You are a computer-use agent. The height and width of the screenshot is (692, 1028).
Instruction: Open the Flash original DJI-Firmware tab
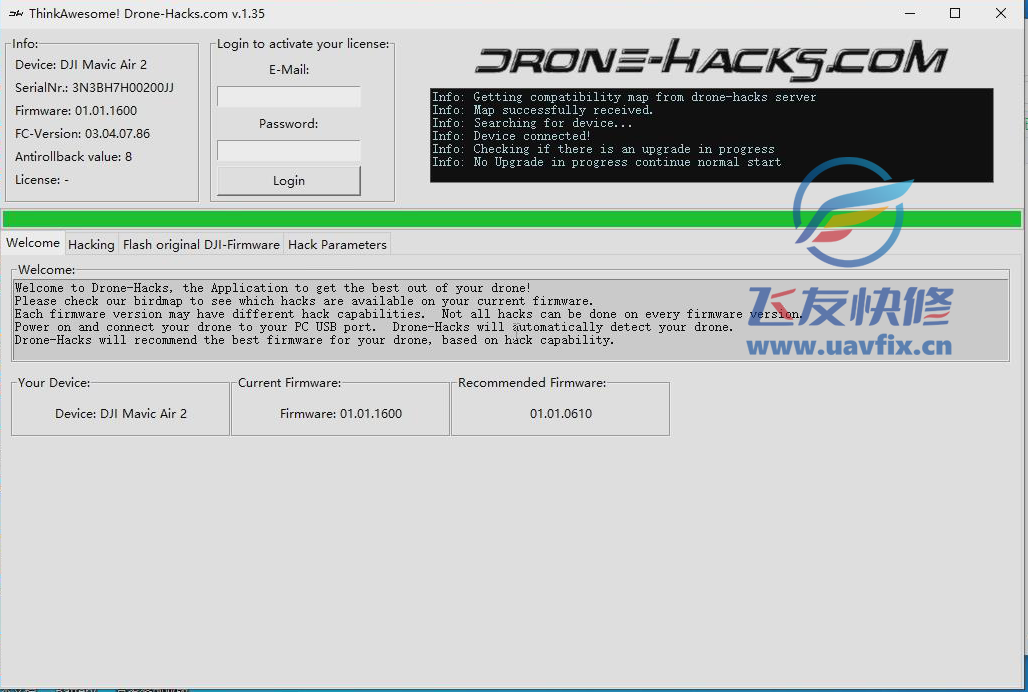tap(201, 244)
